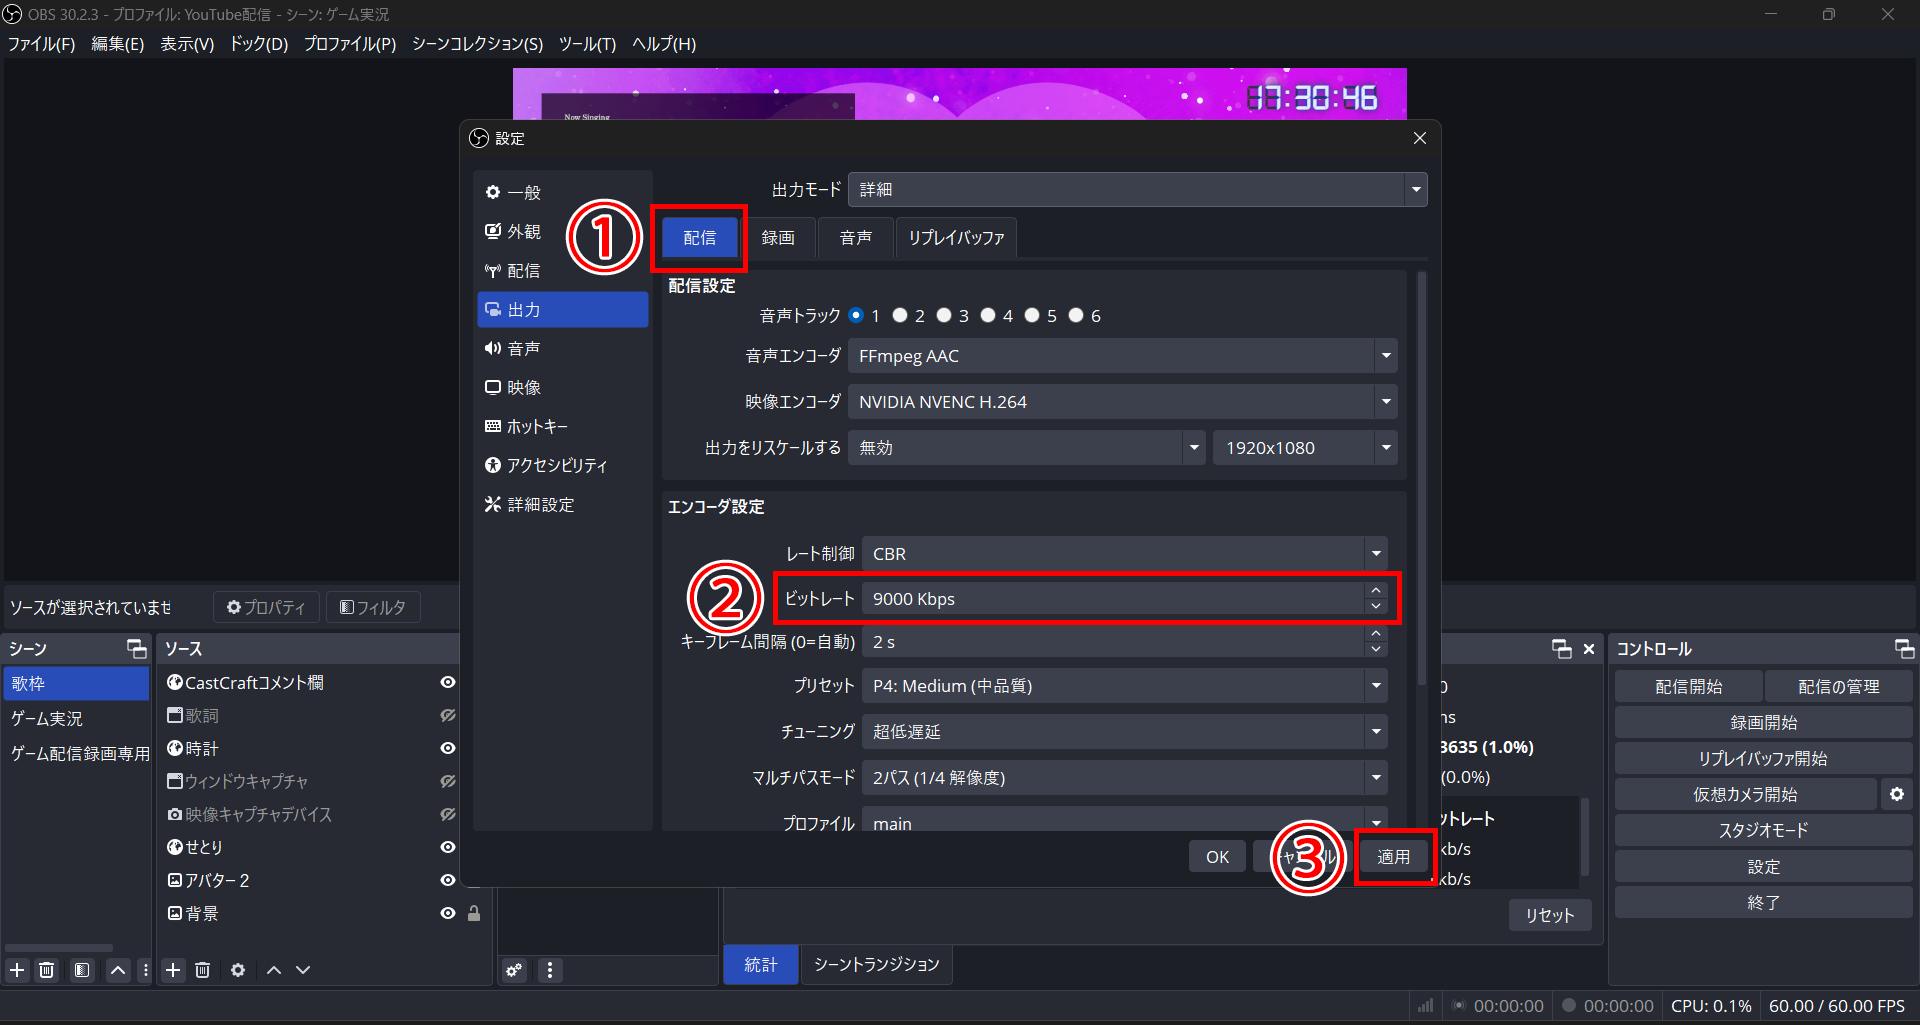Pop out the シーン dock panel
The height and width of the screenshot is (1025, 1920).
[136, 649]
